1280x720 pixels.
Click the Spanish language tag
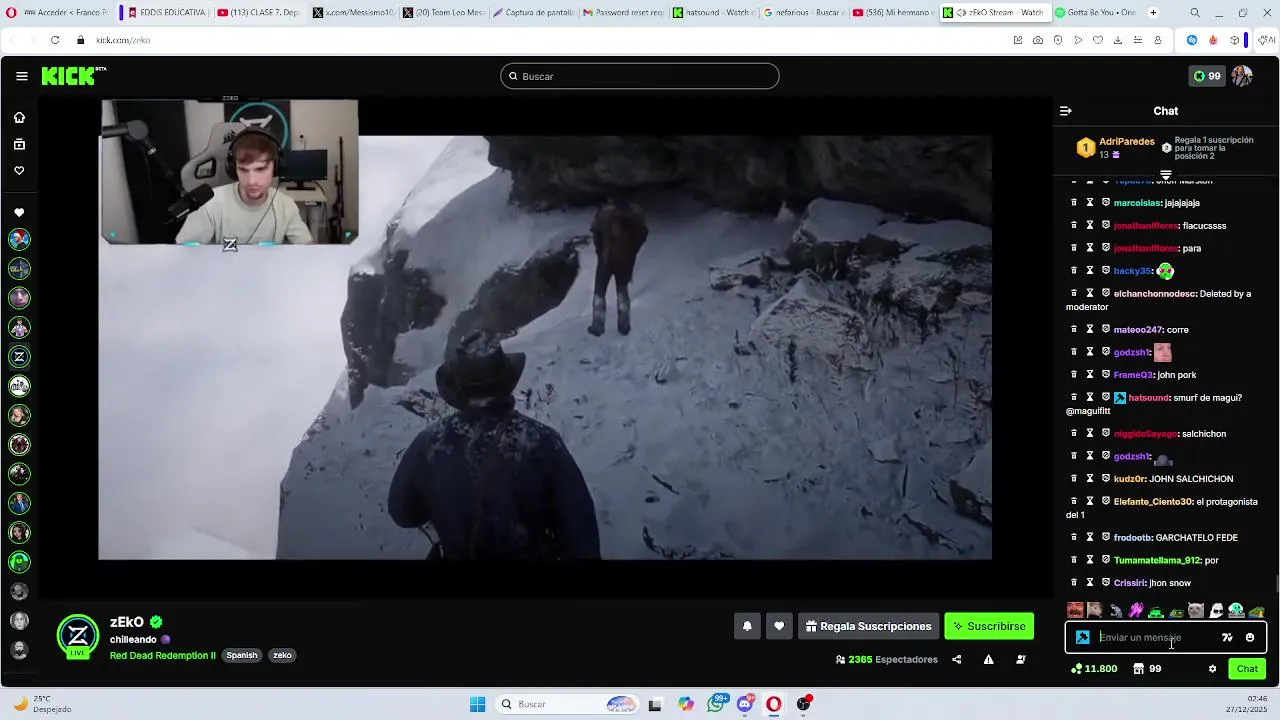pos(242,656)
